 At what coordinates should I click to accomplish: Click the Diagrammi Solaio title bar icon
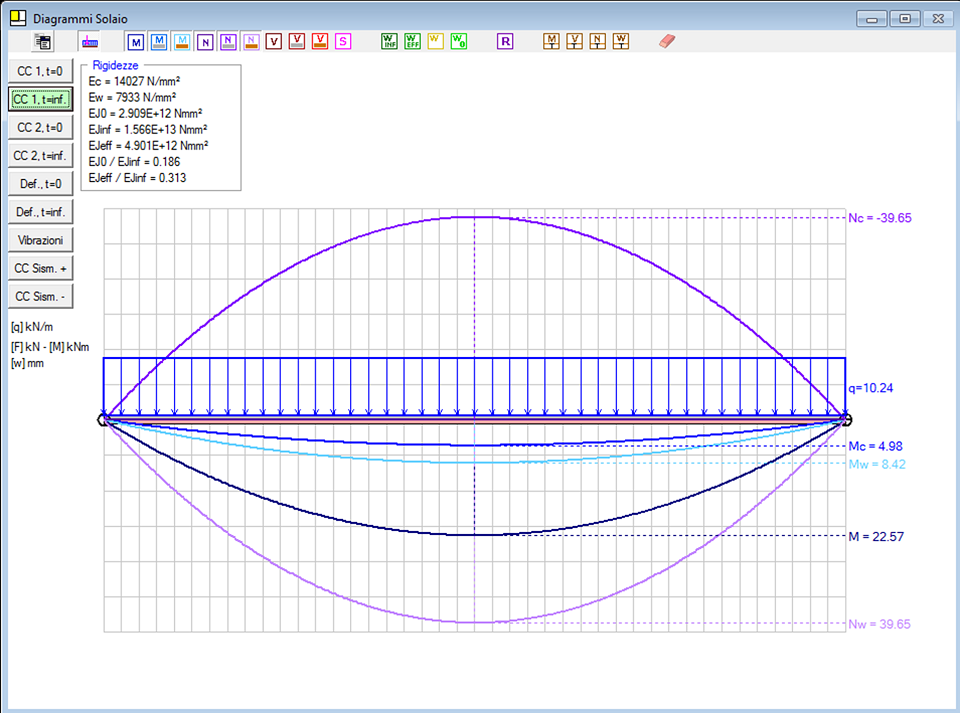coord(17,18)
